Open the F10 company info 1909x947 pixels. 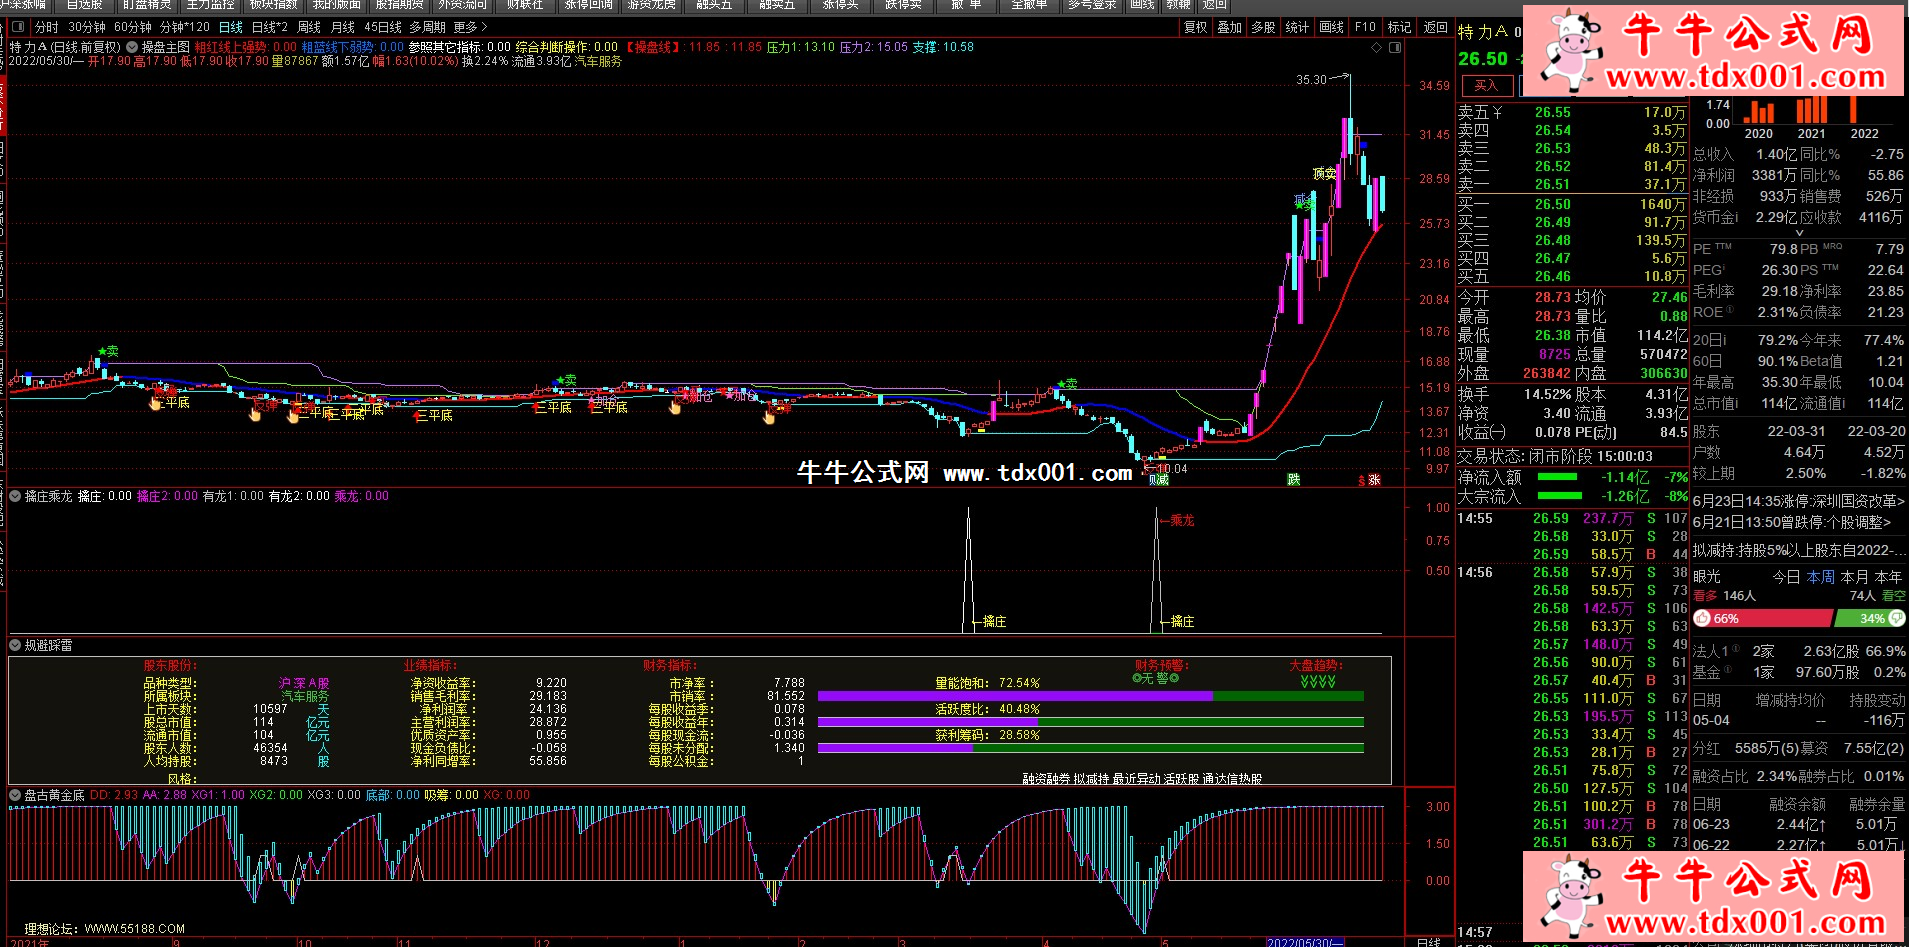[x=1366, y=27]
